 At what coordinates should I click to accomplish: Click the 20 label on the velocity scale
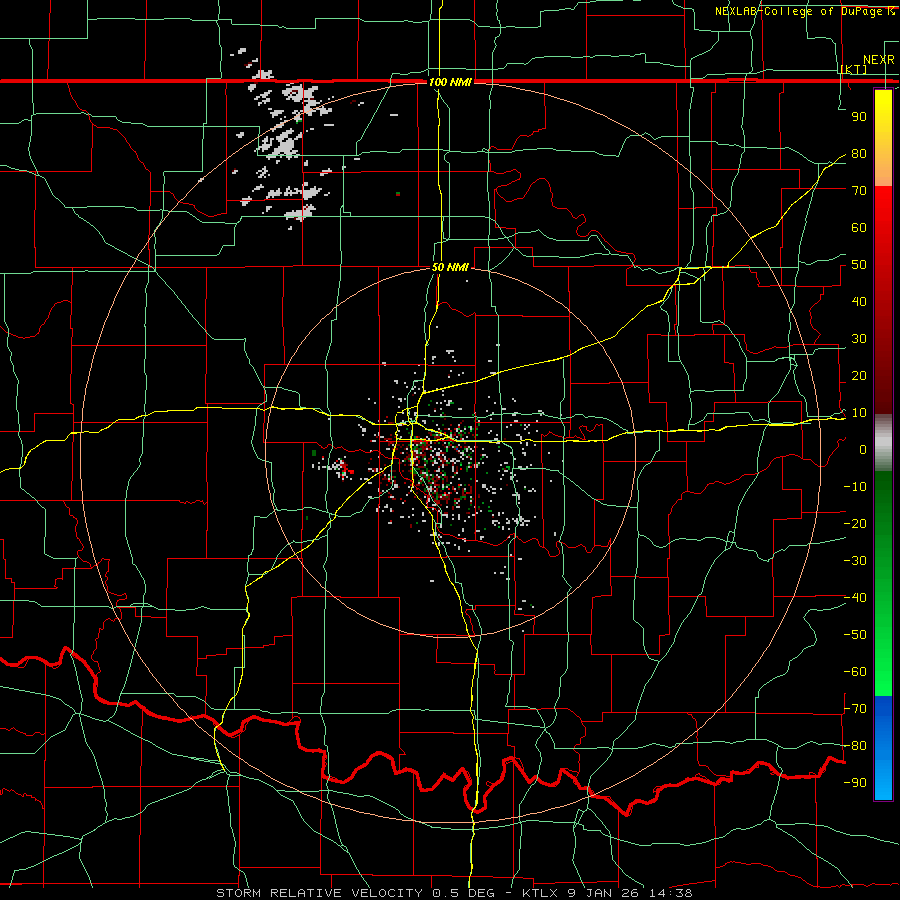pyautogui.click(x=859, y=376)
